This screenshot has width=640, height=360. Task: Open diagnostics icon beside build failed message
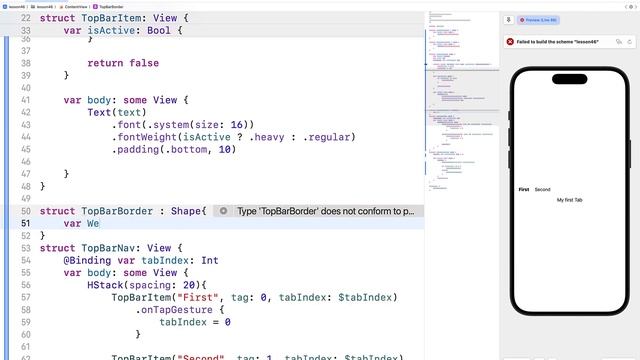(x=619, y=42)
